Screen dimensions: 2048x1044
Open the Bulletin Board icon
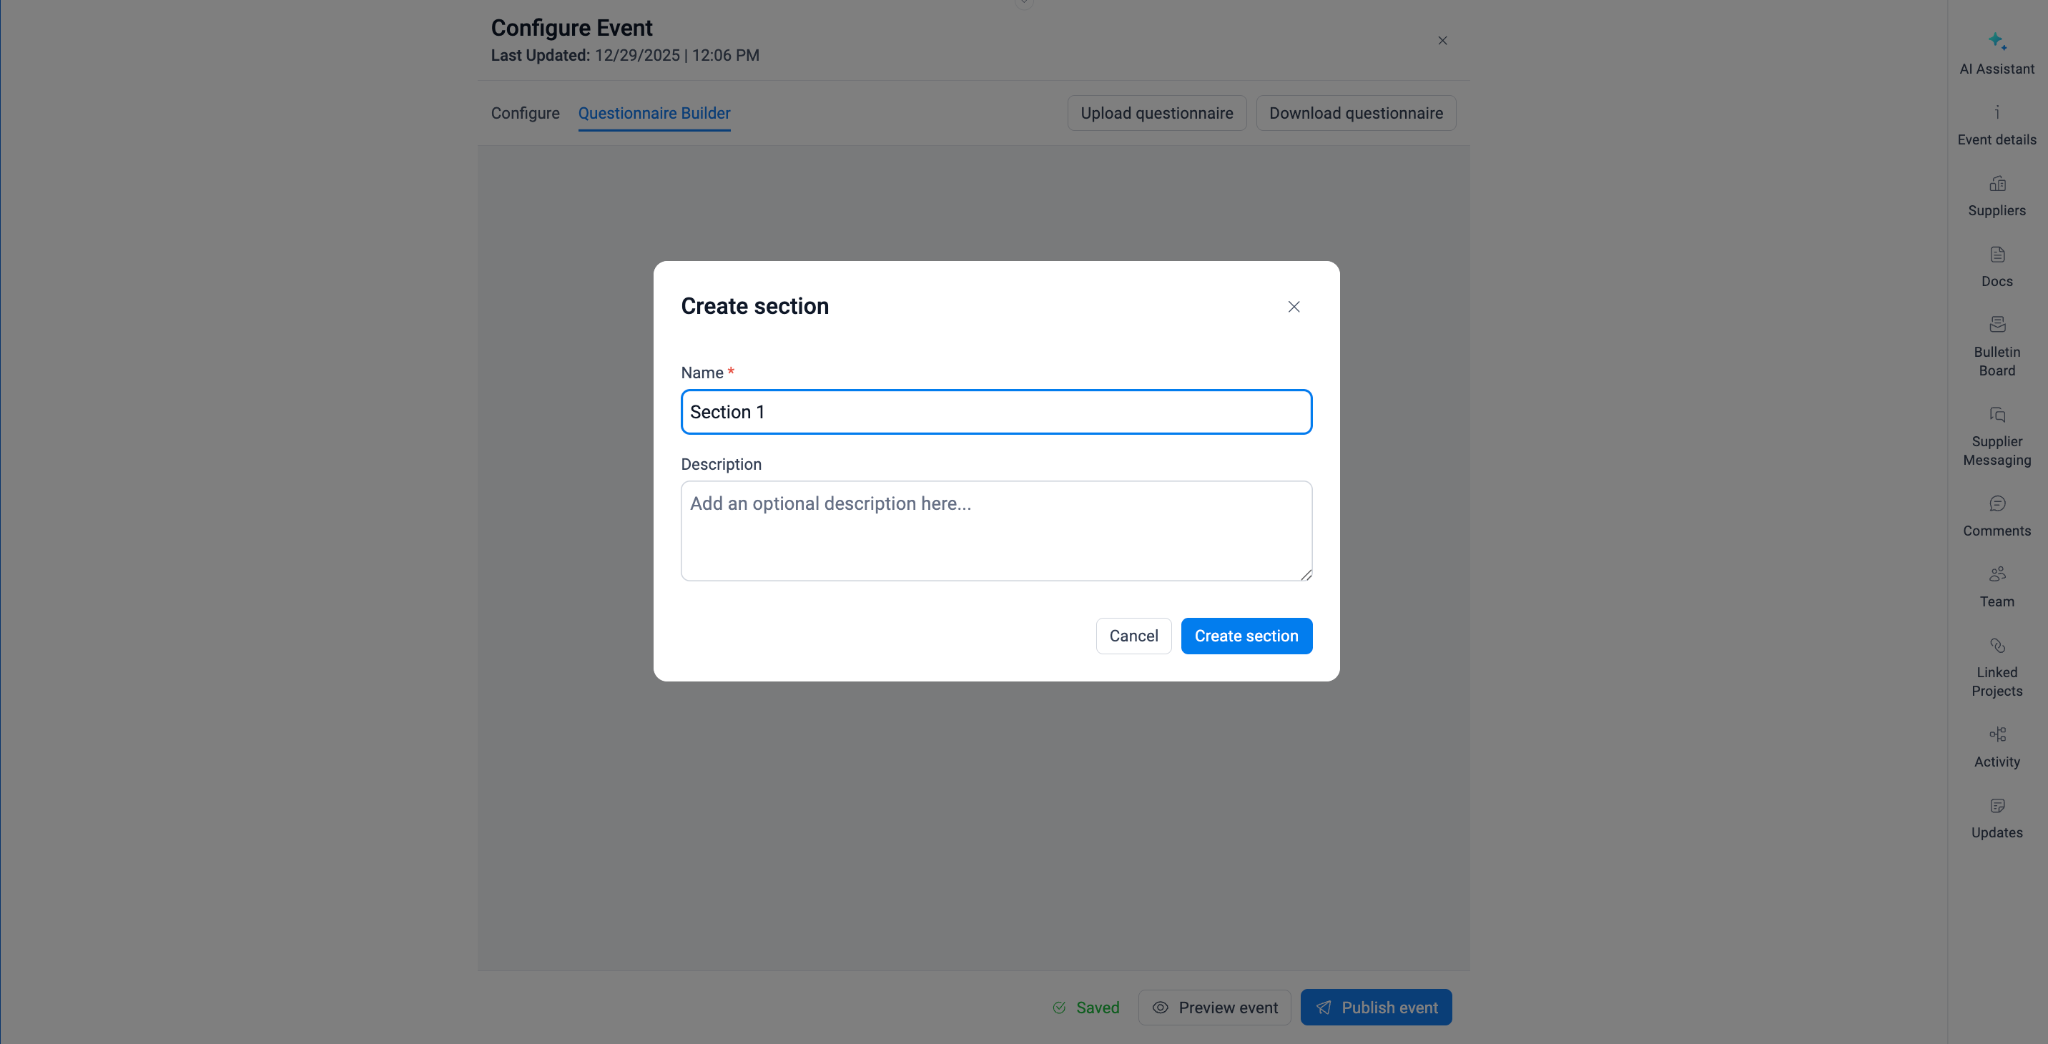point(1997,325)
